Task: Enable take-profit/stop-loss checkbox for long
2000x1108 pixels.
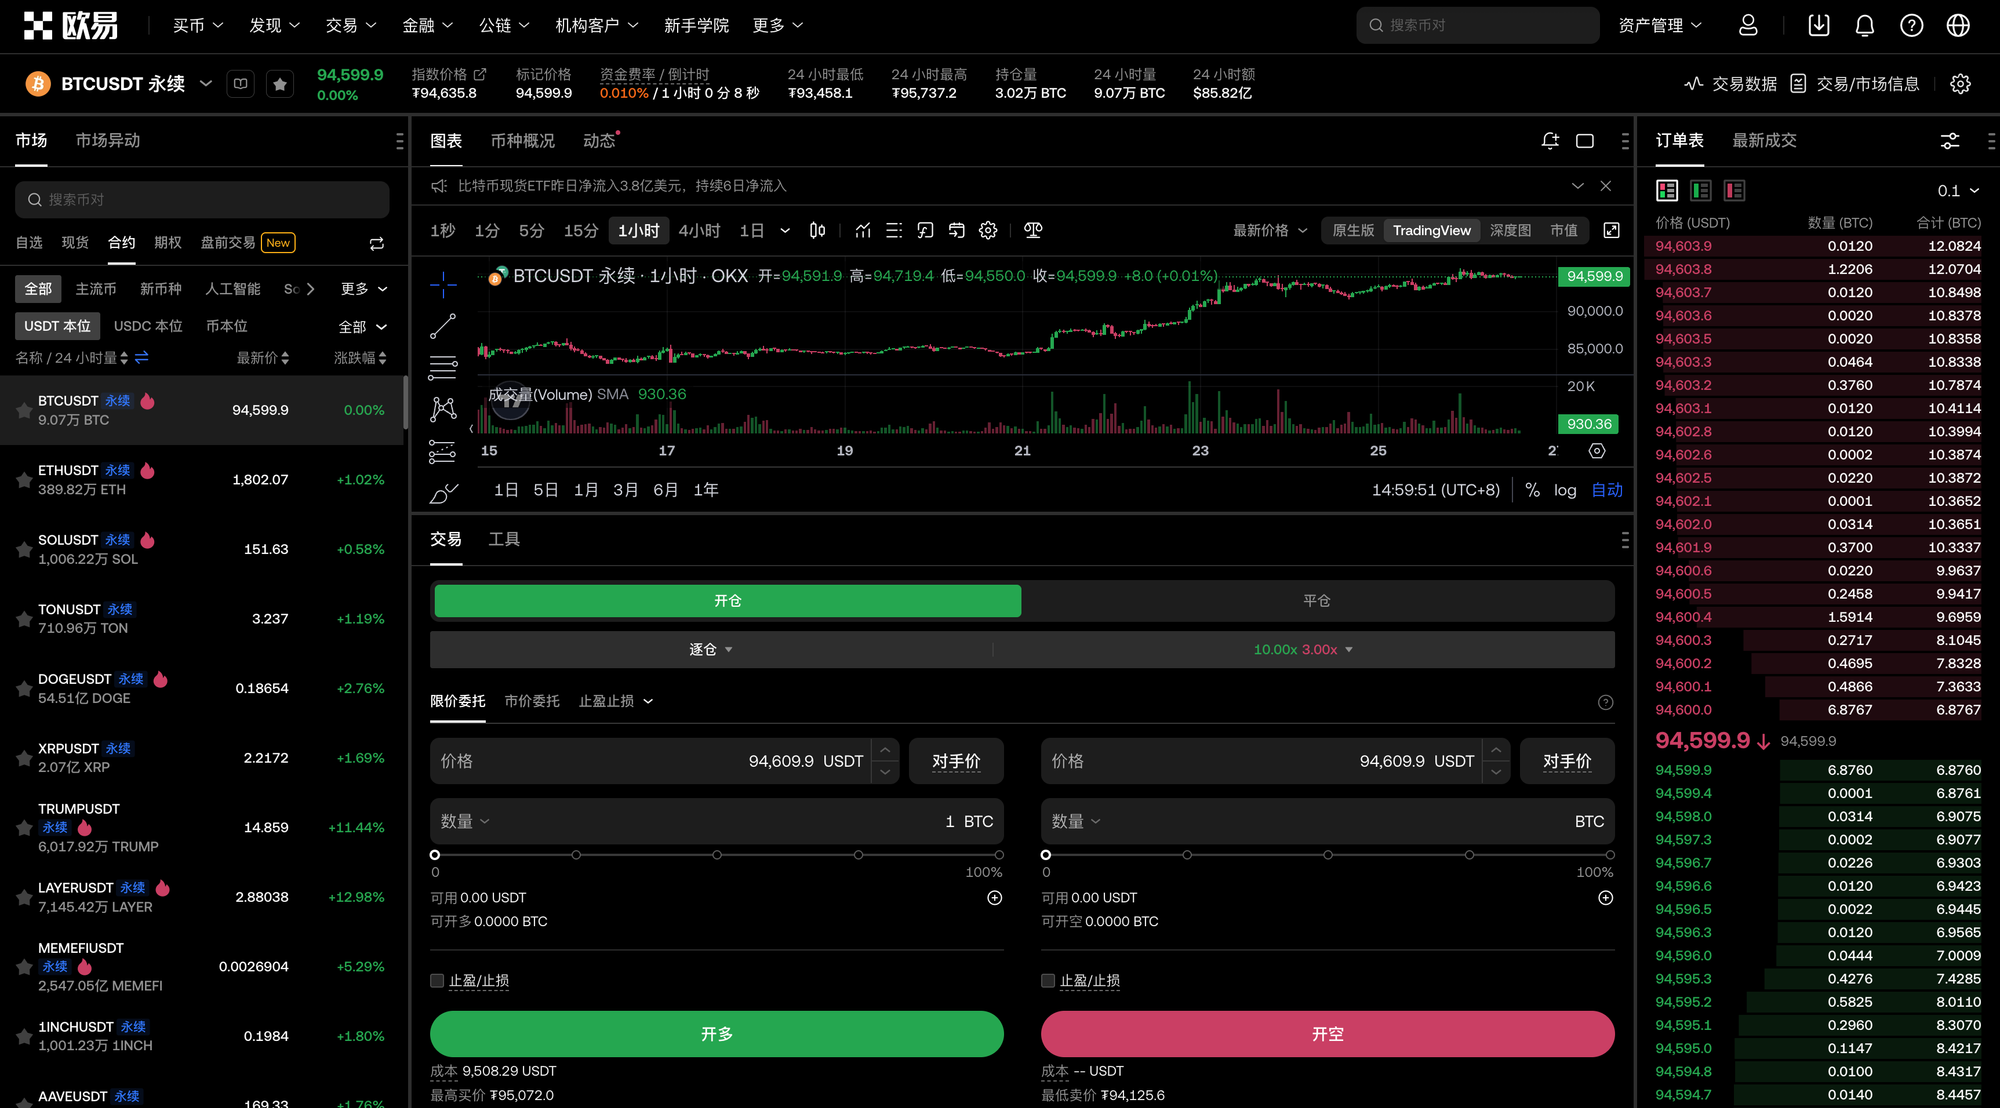Action: 437,981
